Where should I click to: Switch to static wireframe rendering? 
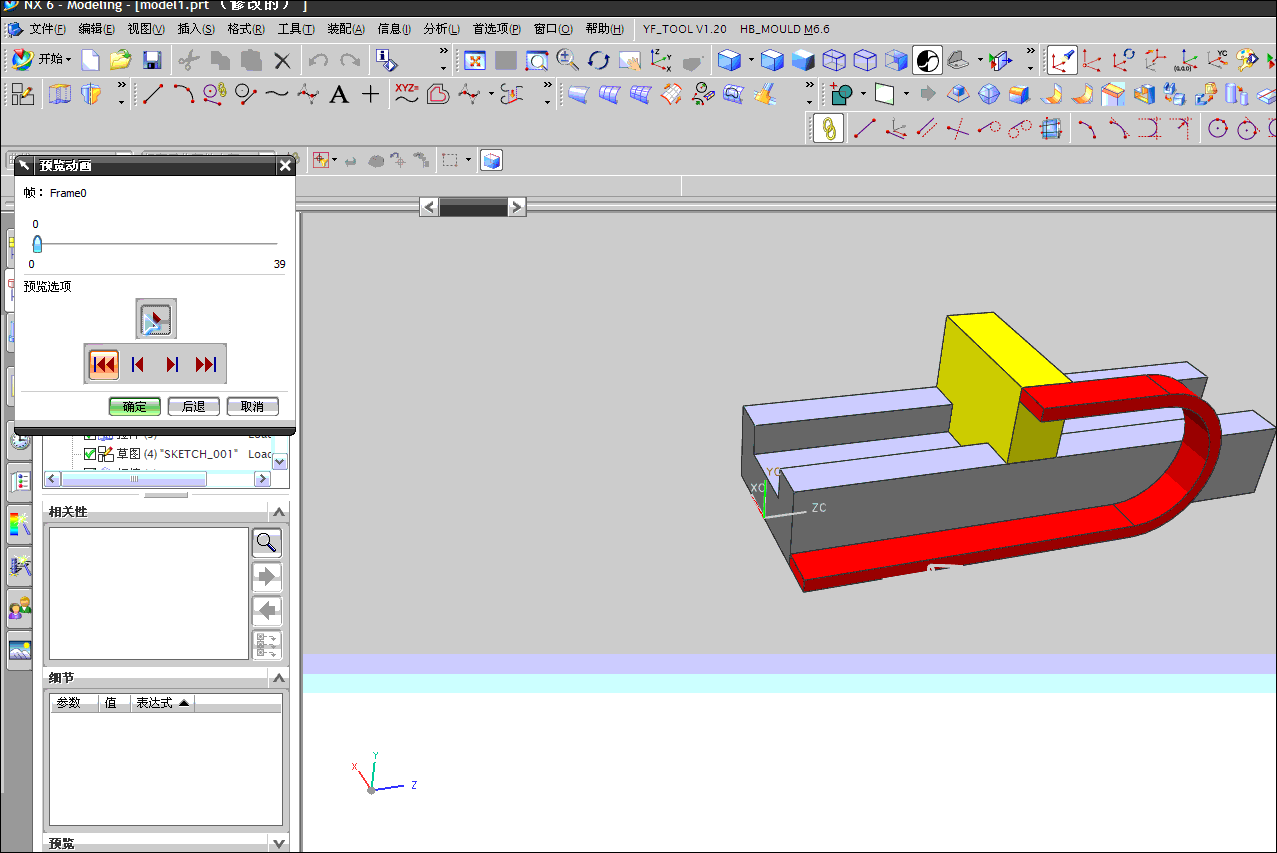(834, 61)
